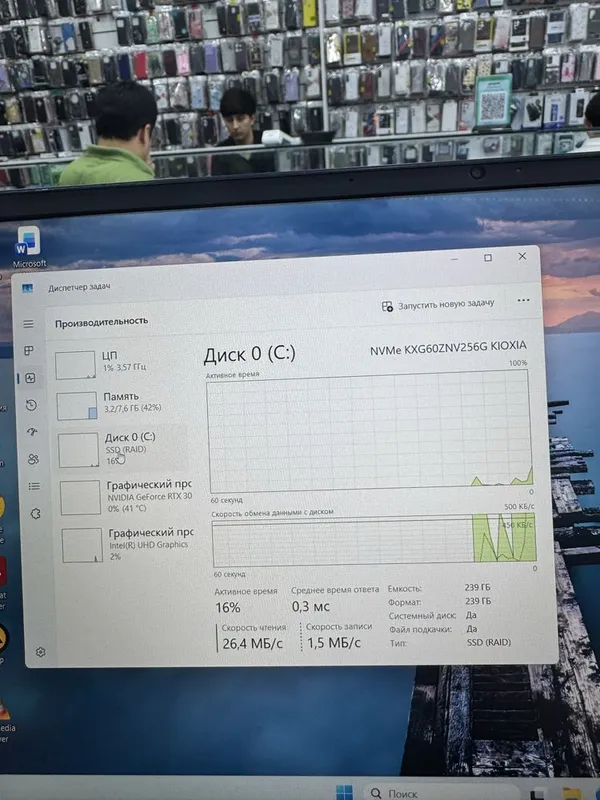Select the NVIDIA GeForce RTX graphics entry
Screen dimensions: 600x800
pos(126,496)
